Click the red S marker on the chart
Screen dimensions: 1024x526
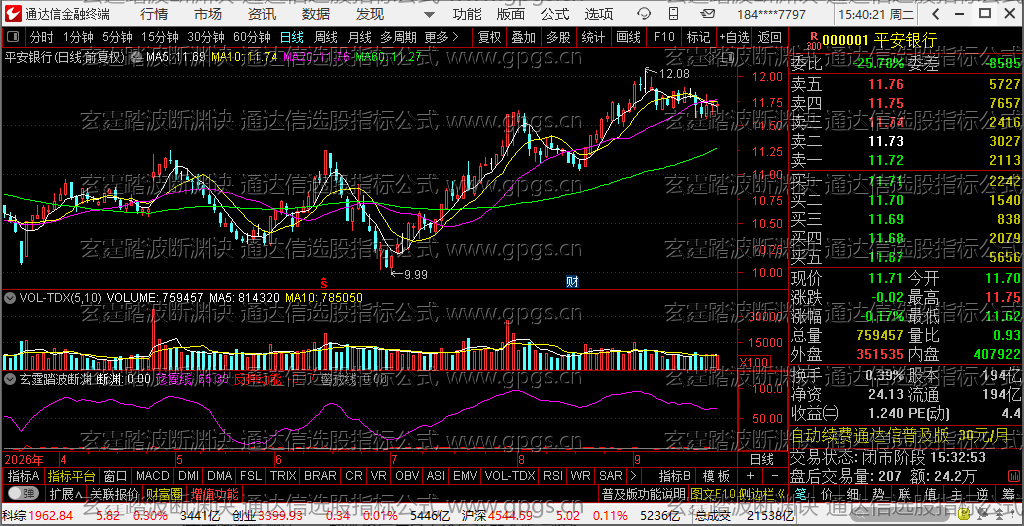(323, 282)
